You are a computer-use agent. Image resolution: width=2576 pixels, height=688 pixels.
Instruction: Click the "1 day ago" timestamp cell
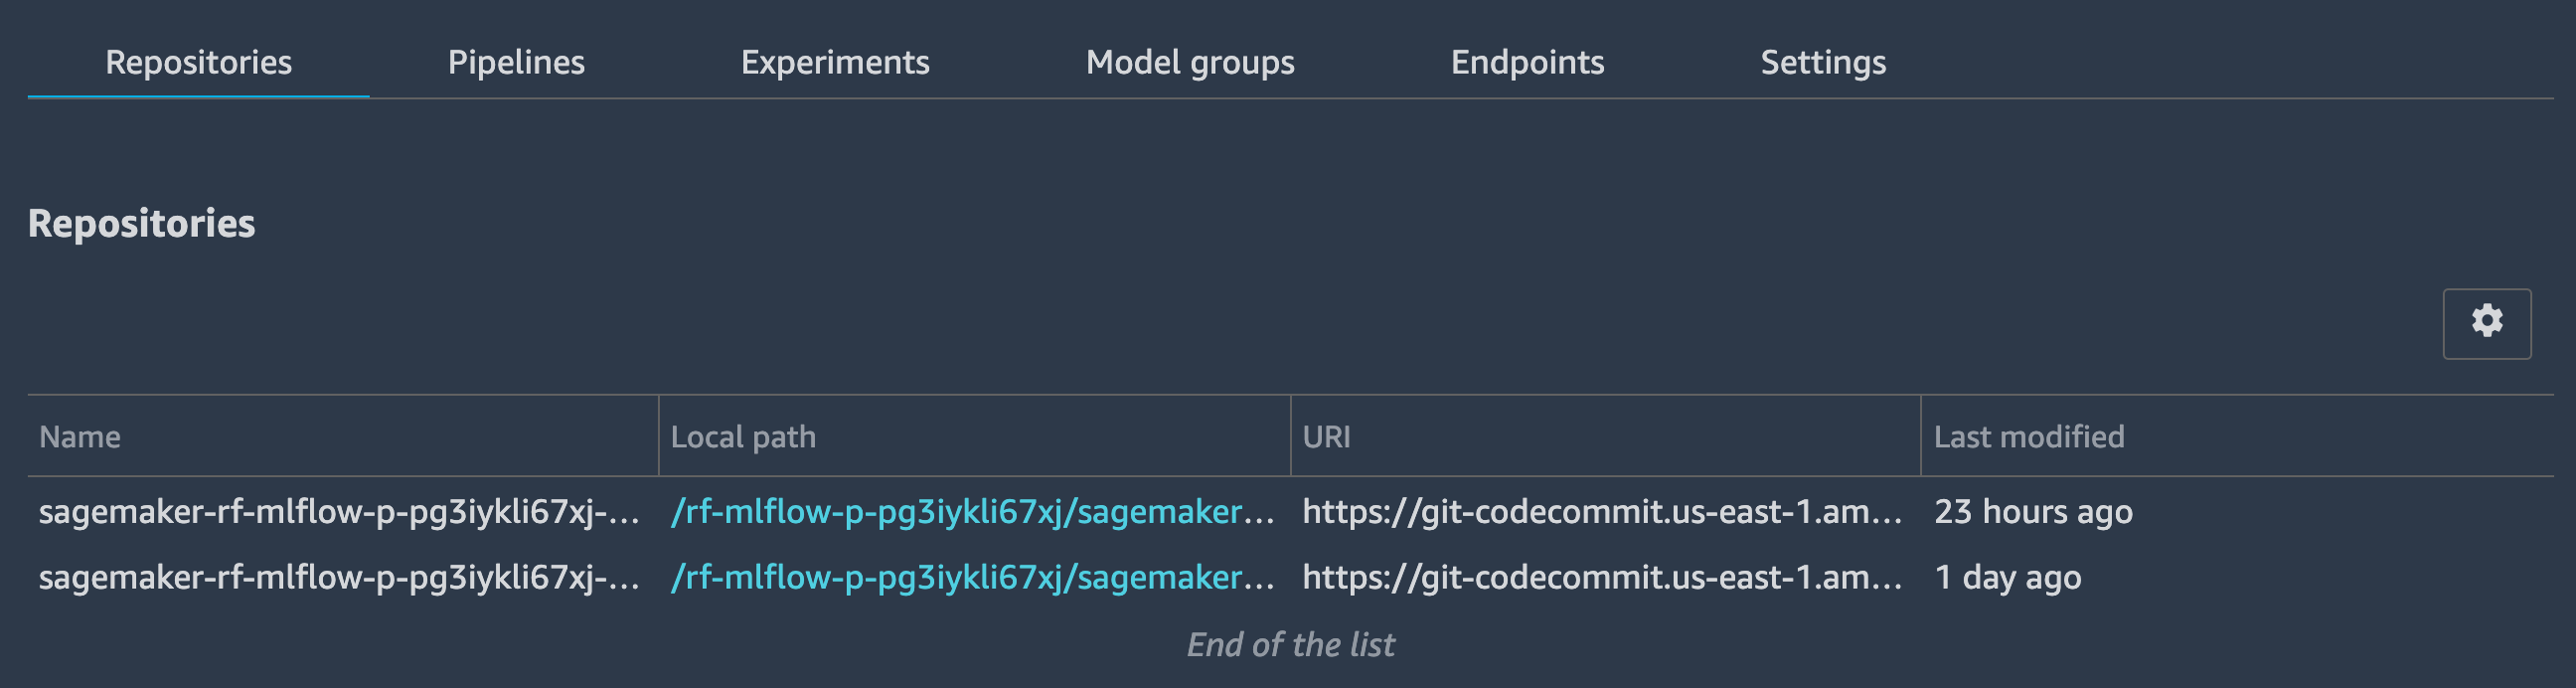pos(2007,578)
